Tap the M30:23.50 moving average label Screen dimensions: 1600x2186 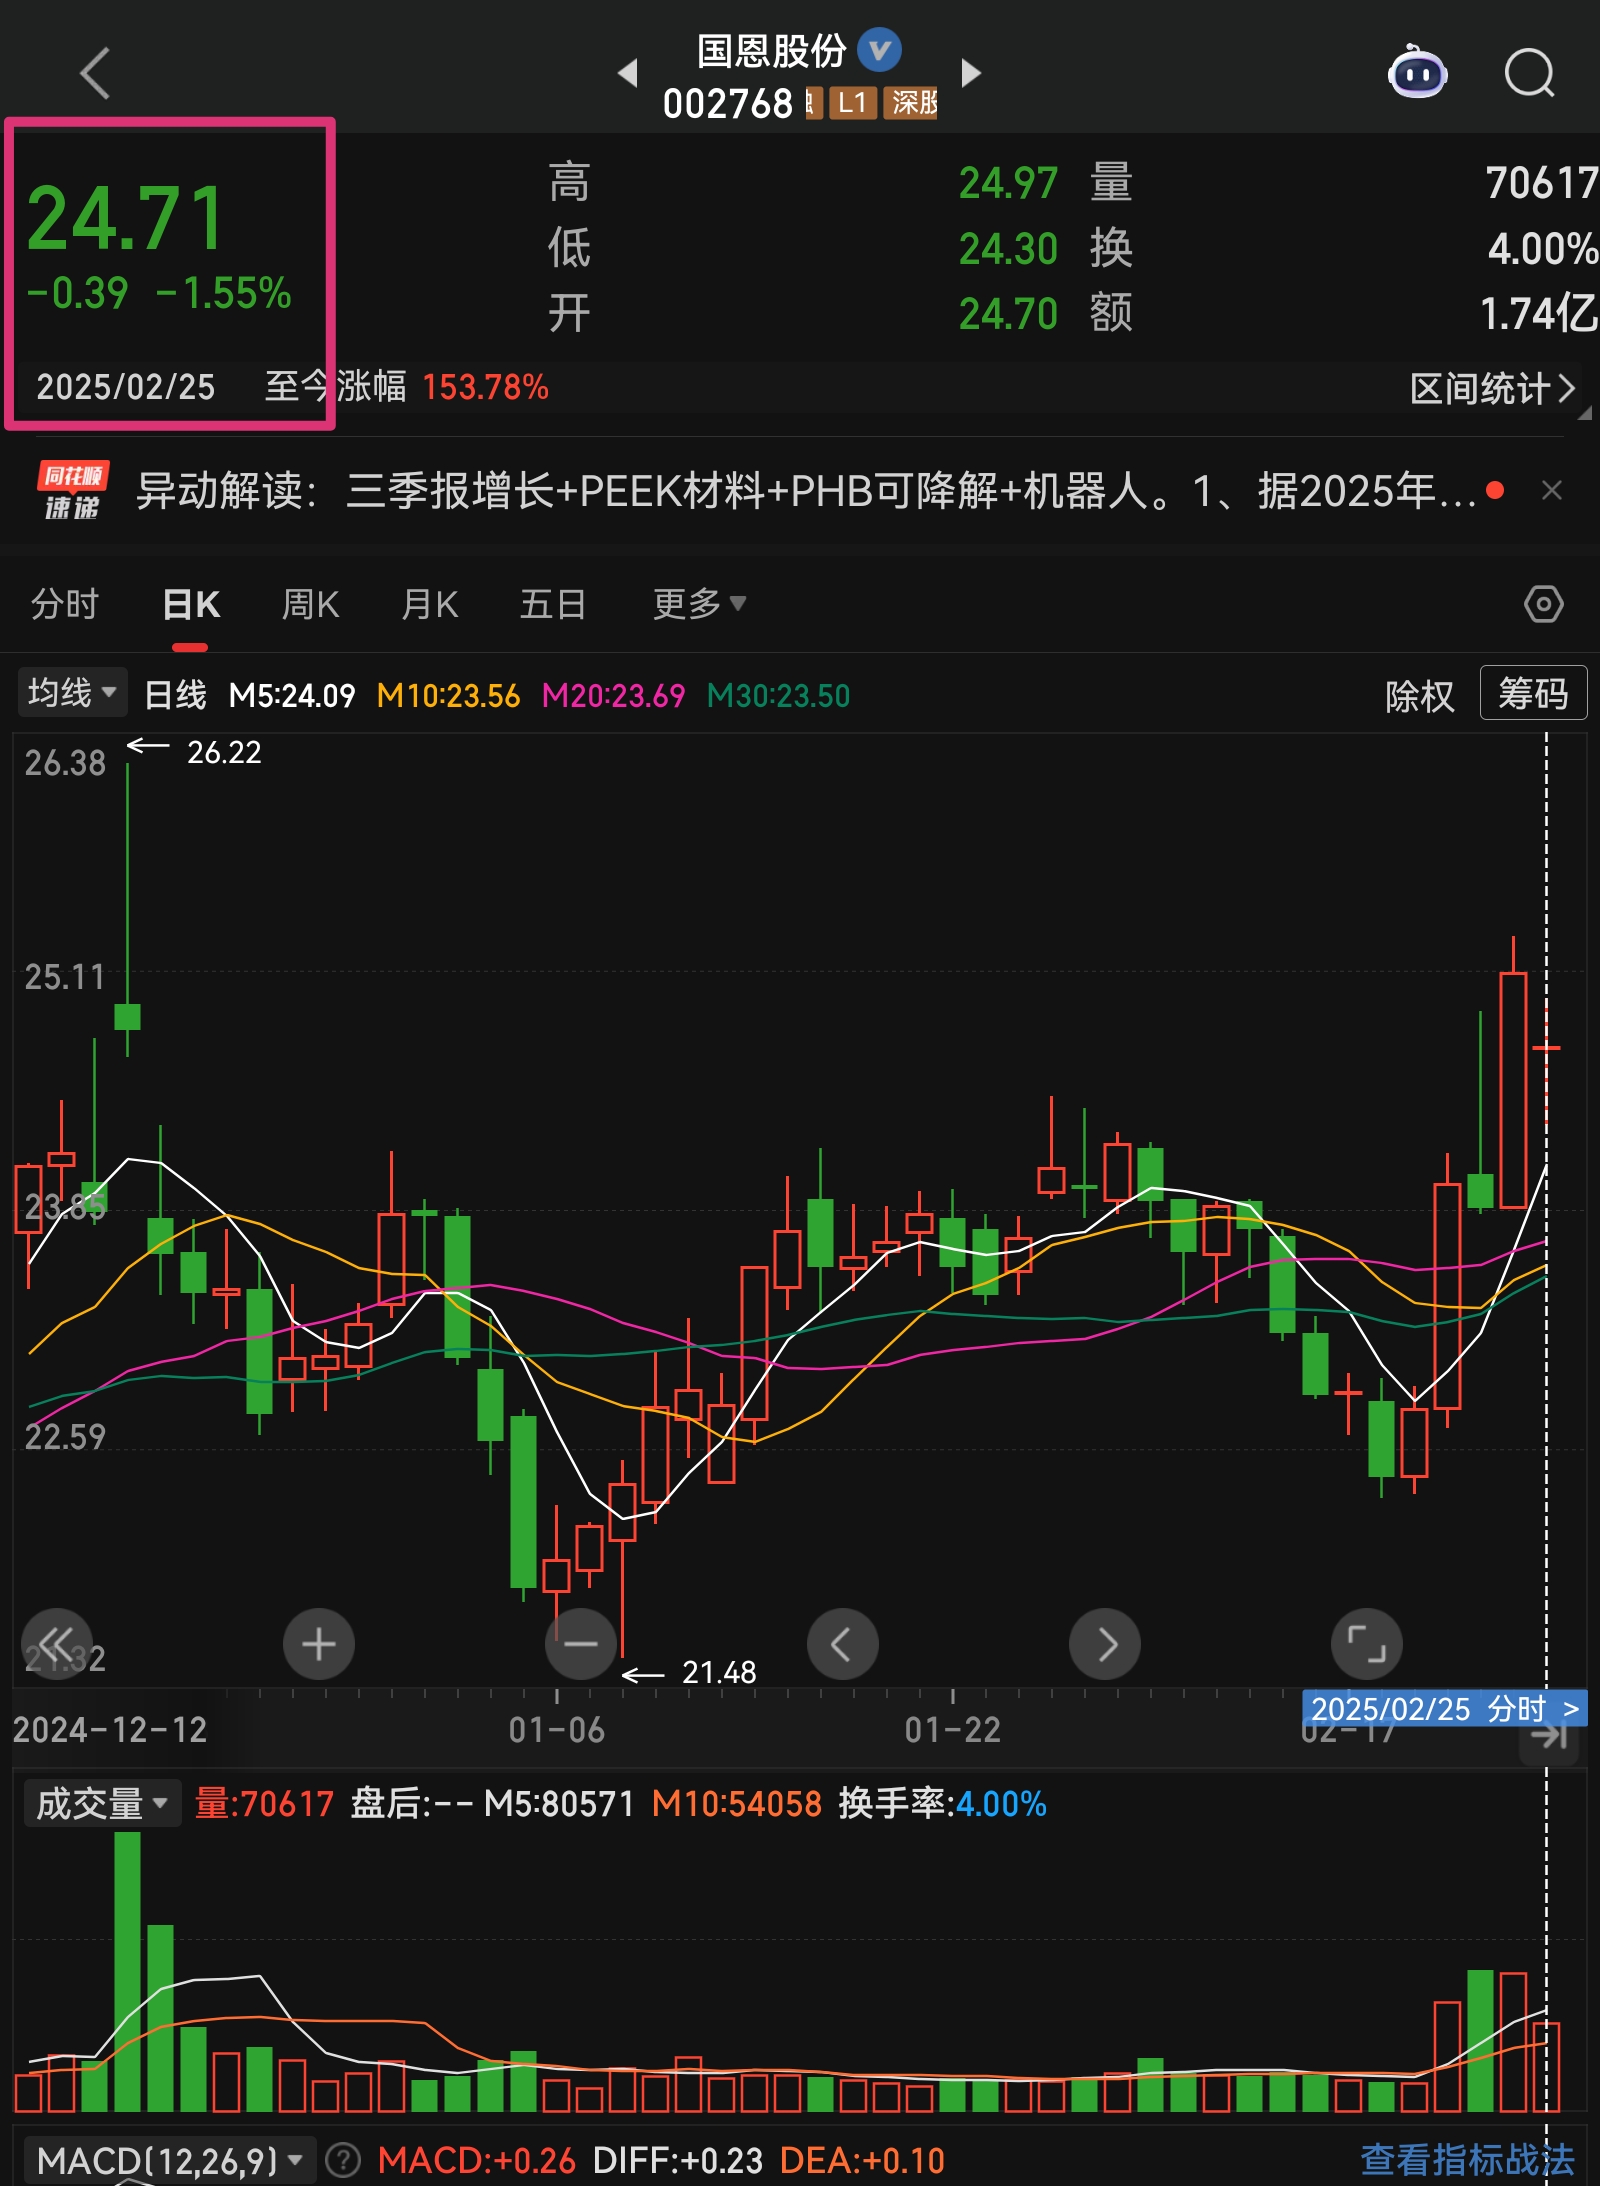(778, 695)
